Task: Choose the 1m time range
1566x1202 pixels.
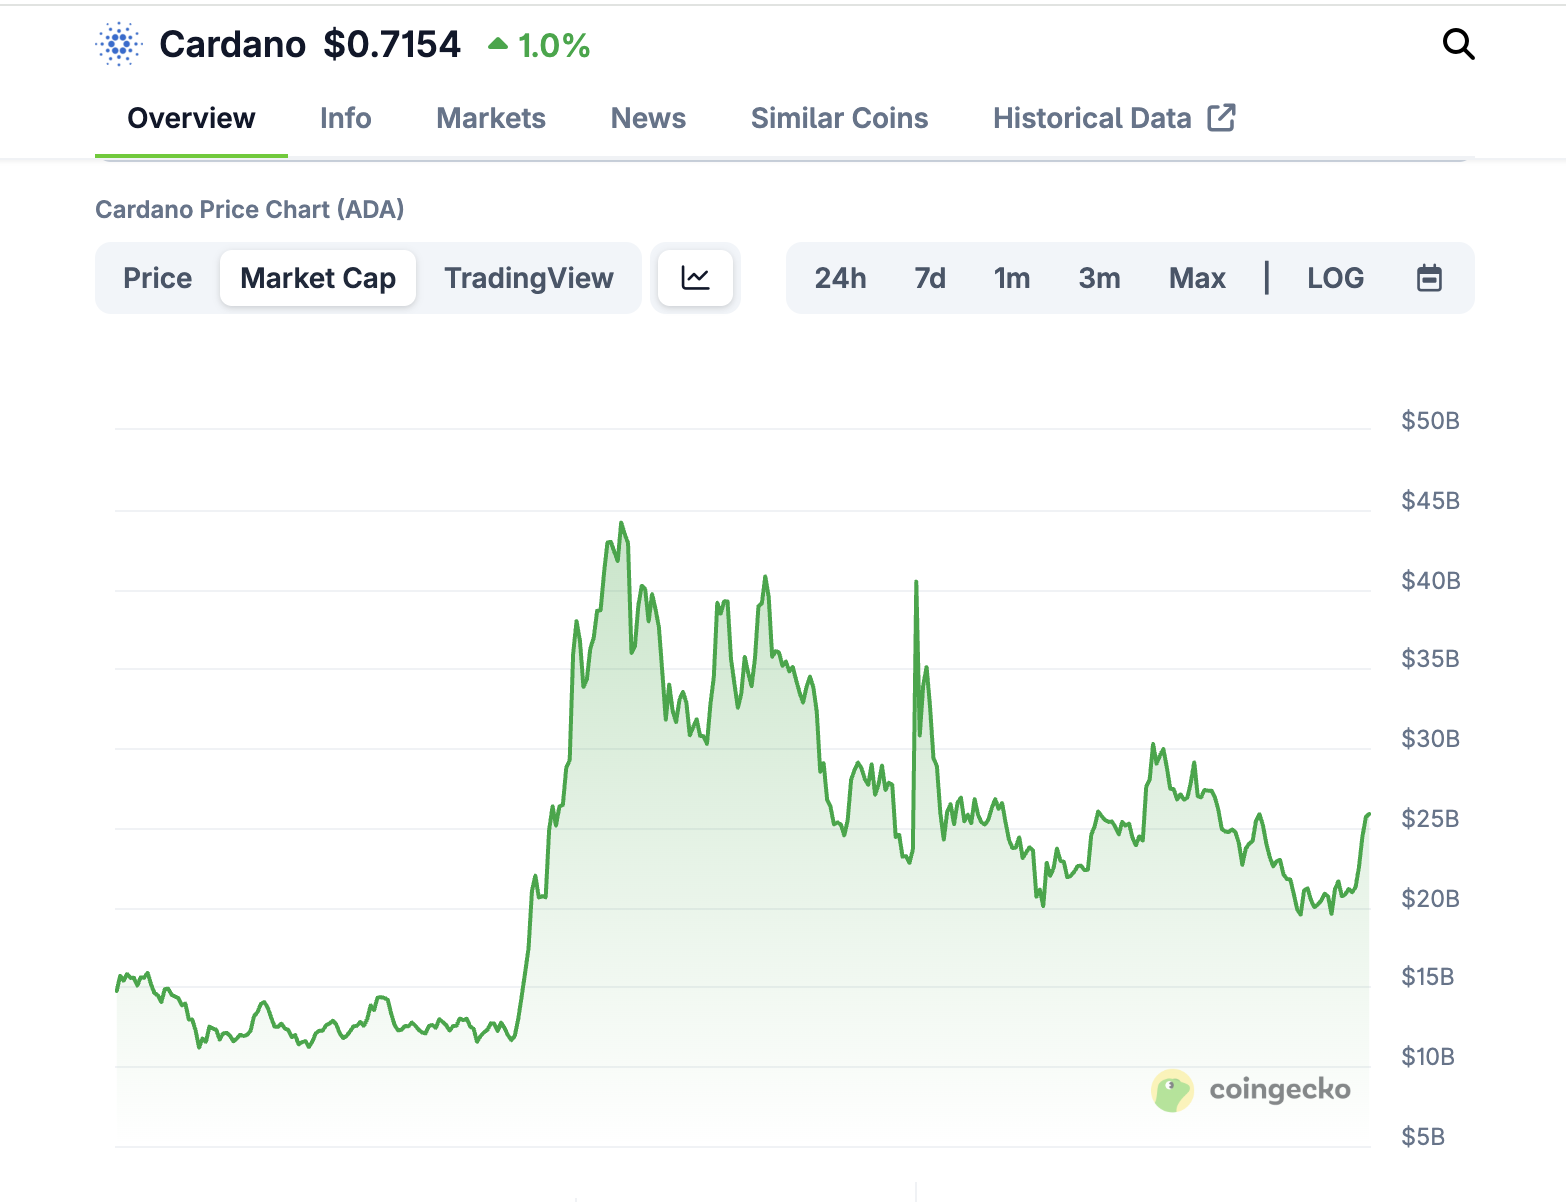Action: (x=1012, y=278)
